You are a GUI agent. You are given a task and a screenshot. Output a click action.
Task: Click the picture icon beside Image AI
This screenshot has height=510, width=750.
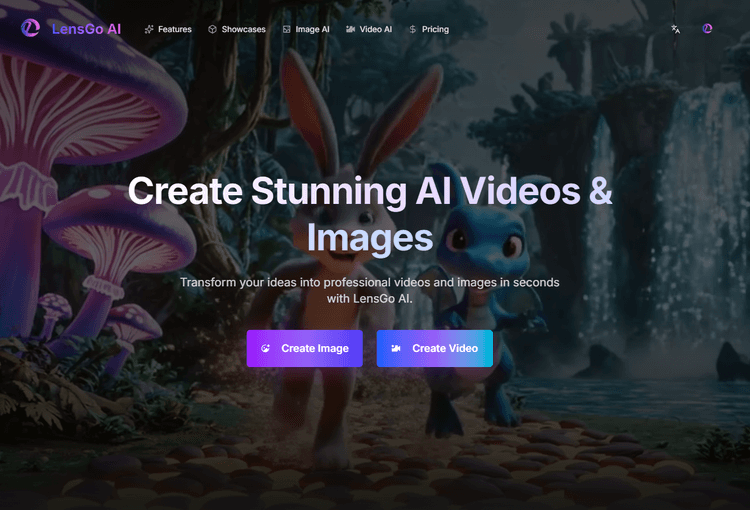point(287,30)
